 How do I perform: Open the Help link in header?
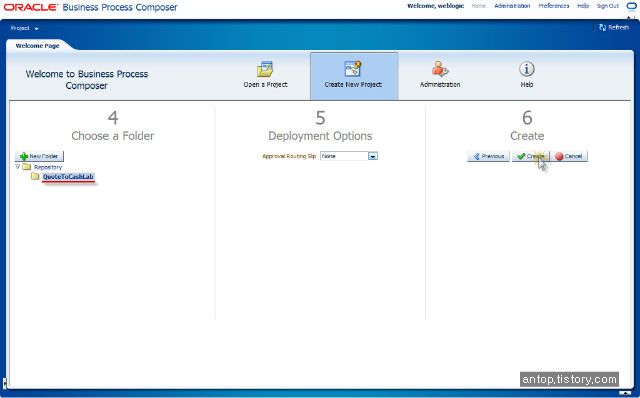[583, 6]
